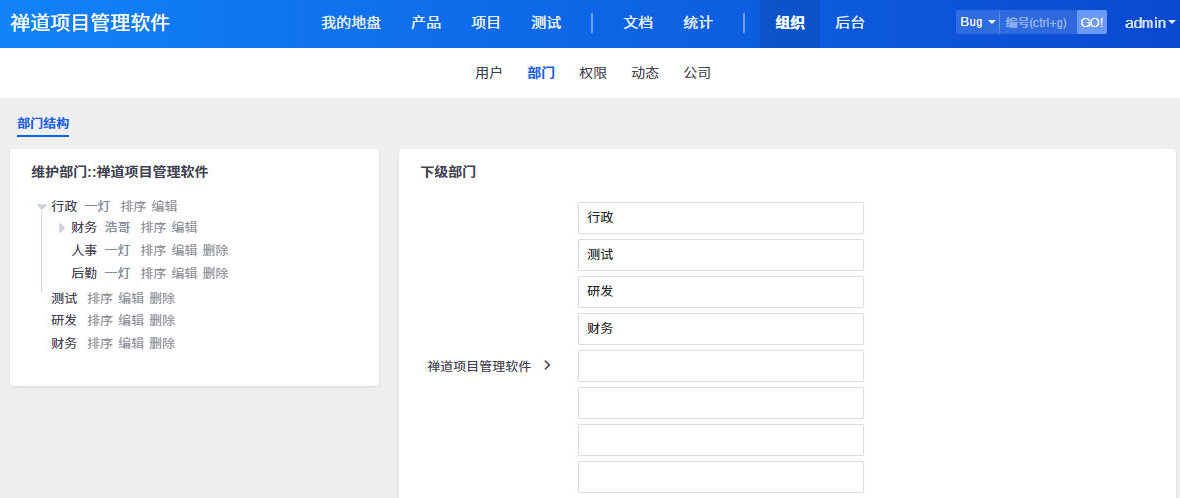This screenshot has width=1180, height=498.
Task: Open the 统计 menu item
Action: [698, 23]
